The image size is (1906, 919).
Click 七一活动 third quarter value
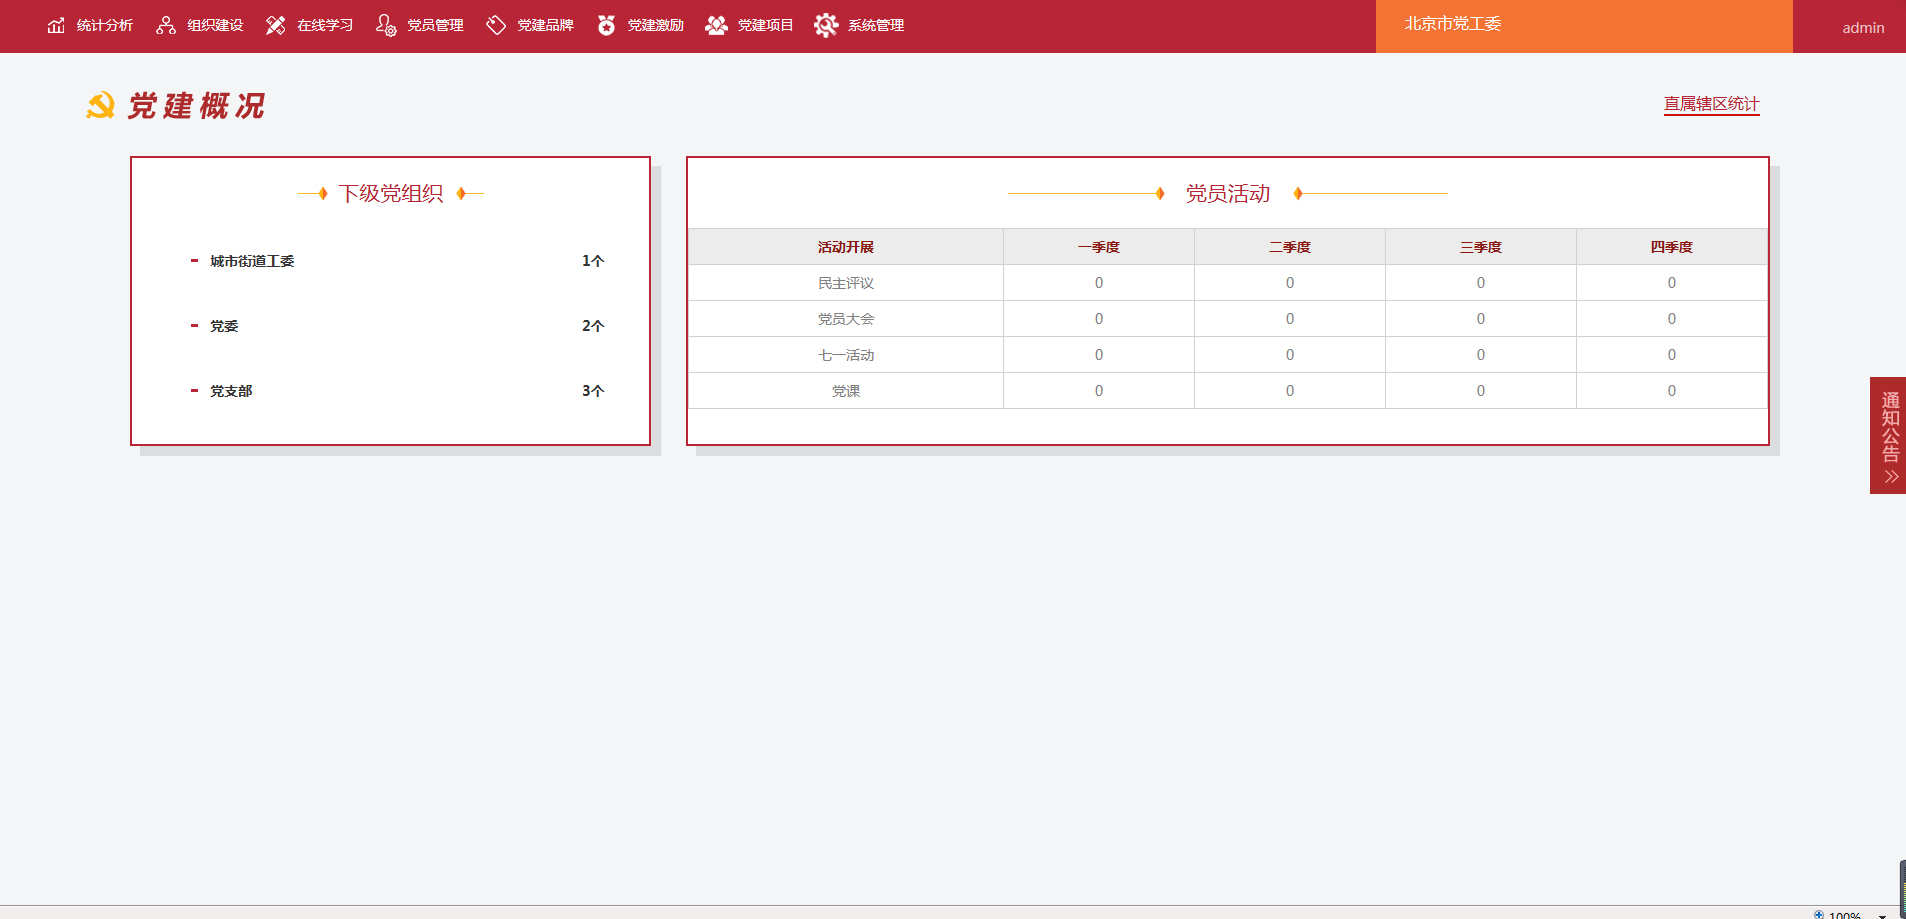pyautogui.click(x=1481, y=355)
